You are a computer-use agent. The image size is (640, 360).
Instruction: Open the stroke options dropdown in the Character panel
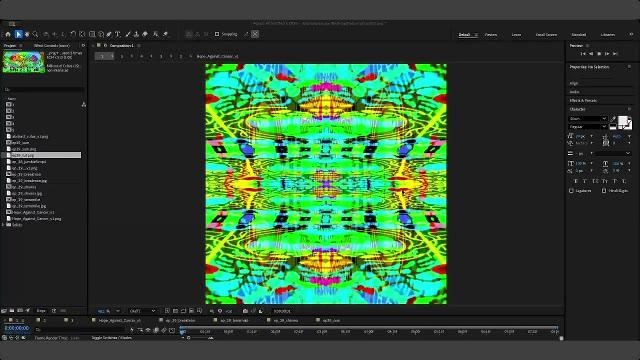point(613,153)
